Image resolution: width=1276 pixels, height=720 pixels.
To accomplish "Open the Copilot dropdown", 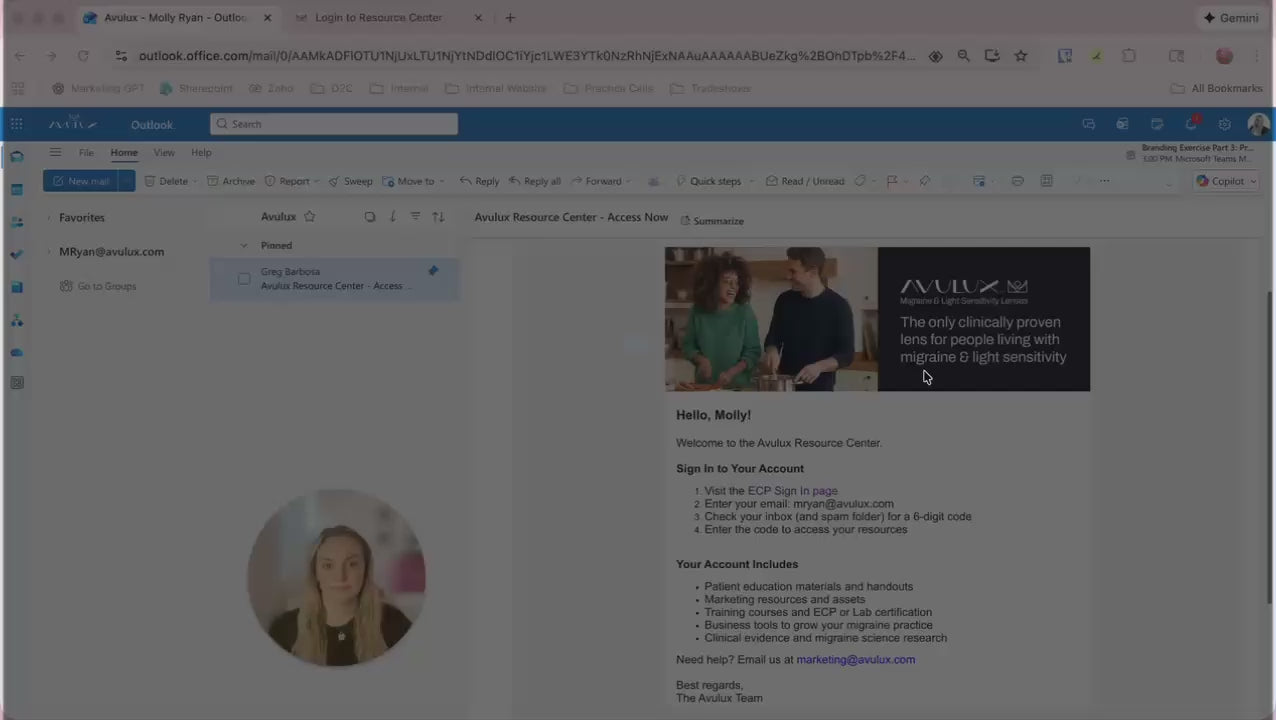I will pyautogui.click(x=1253, y=181).
